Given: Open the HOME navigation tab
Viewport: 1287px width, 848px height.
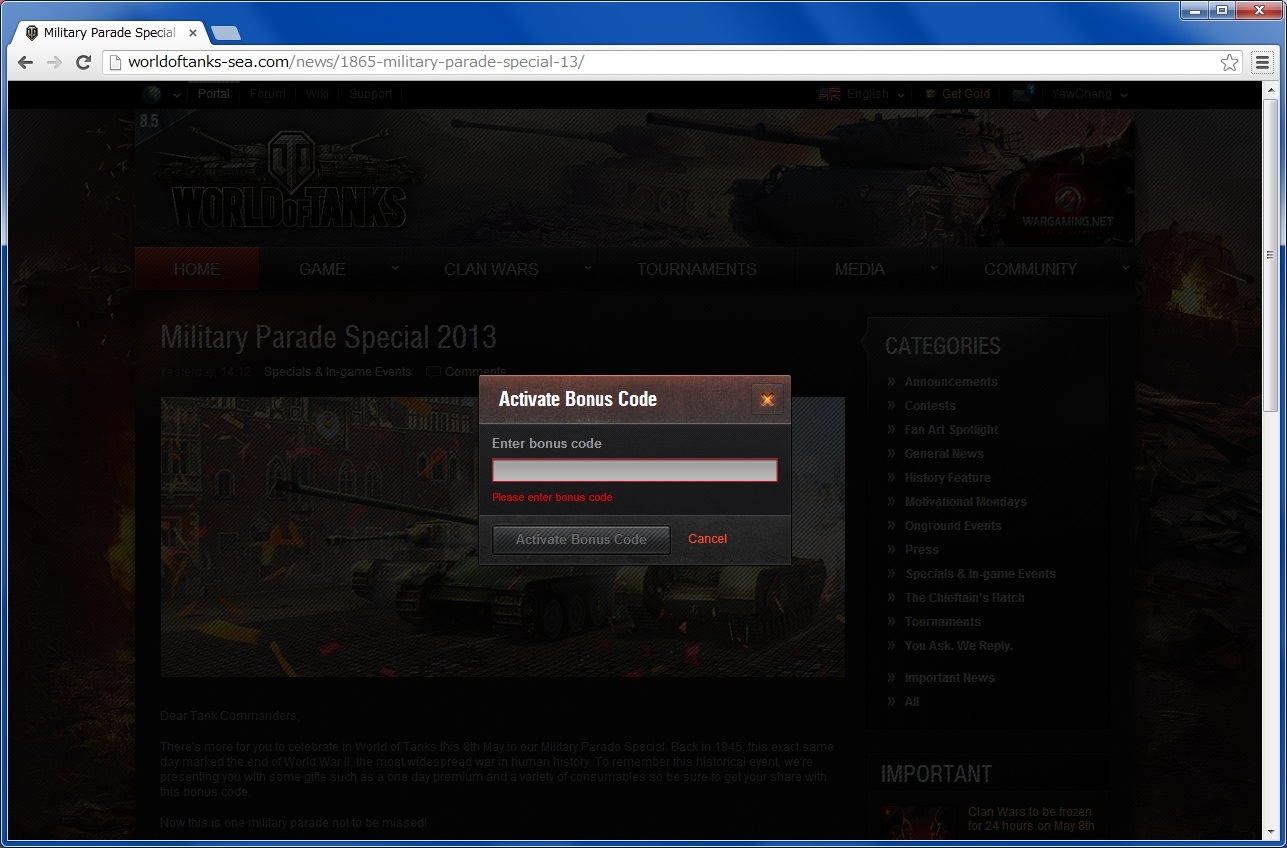Looking at the screenshot, I should [197, 269].
